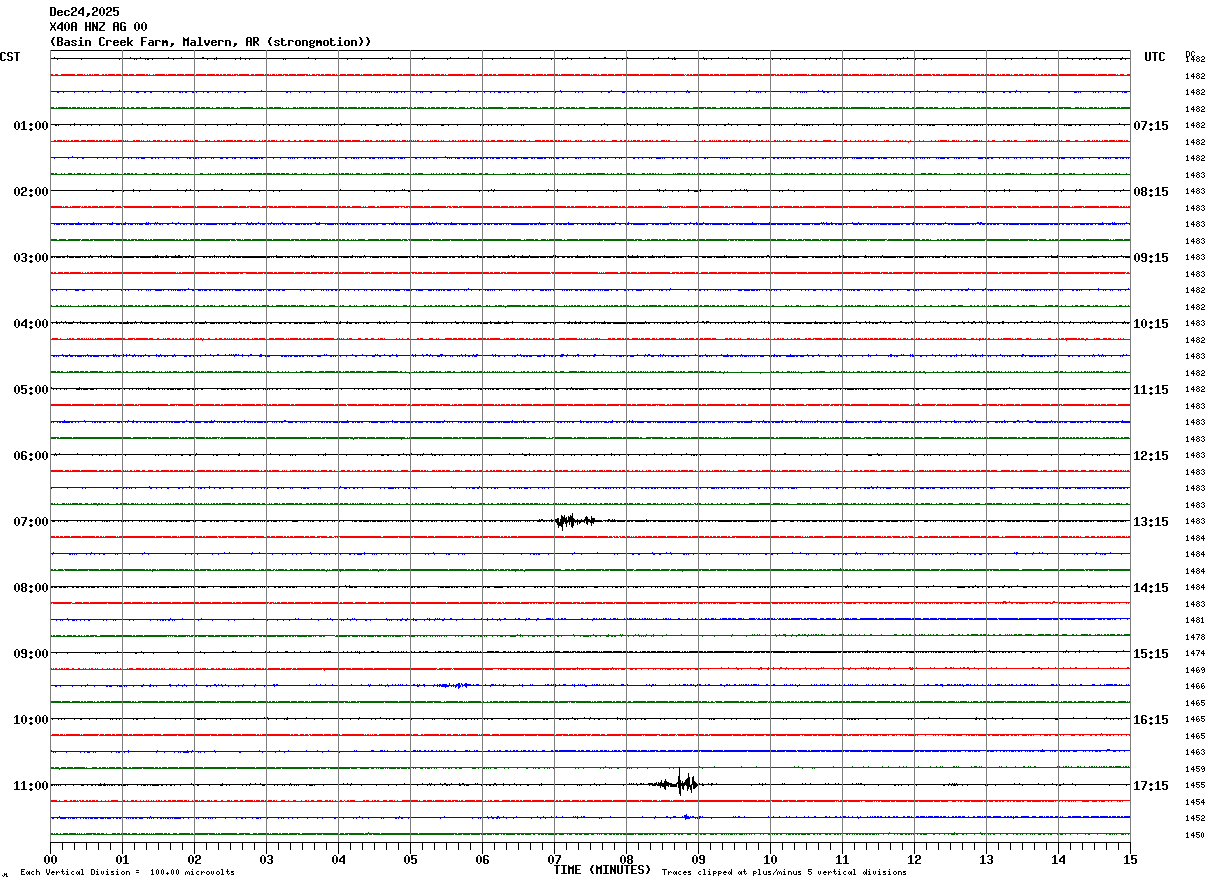Click minute 07 on the time axis

[x=554, y=859]
